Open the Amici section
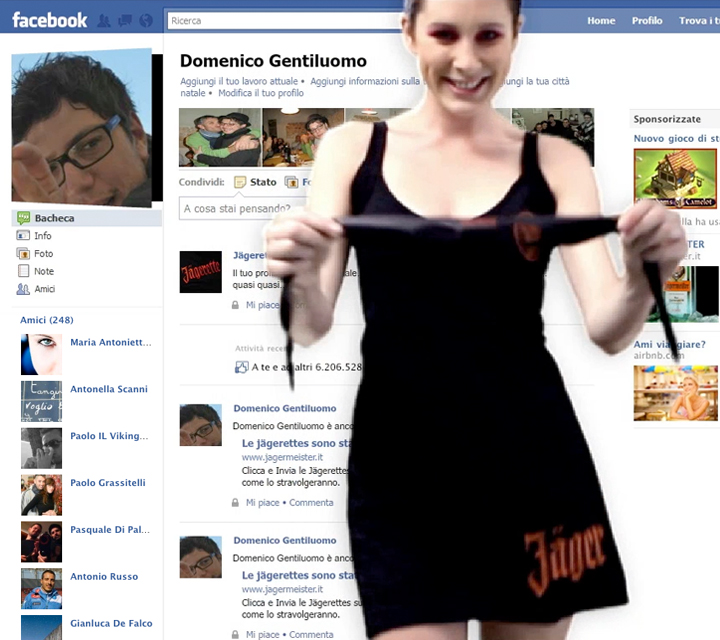 tap(45, 289)
